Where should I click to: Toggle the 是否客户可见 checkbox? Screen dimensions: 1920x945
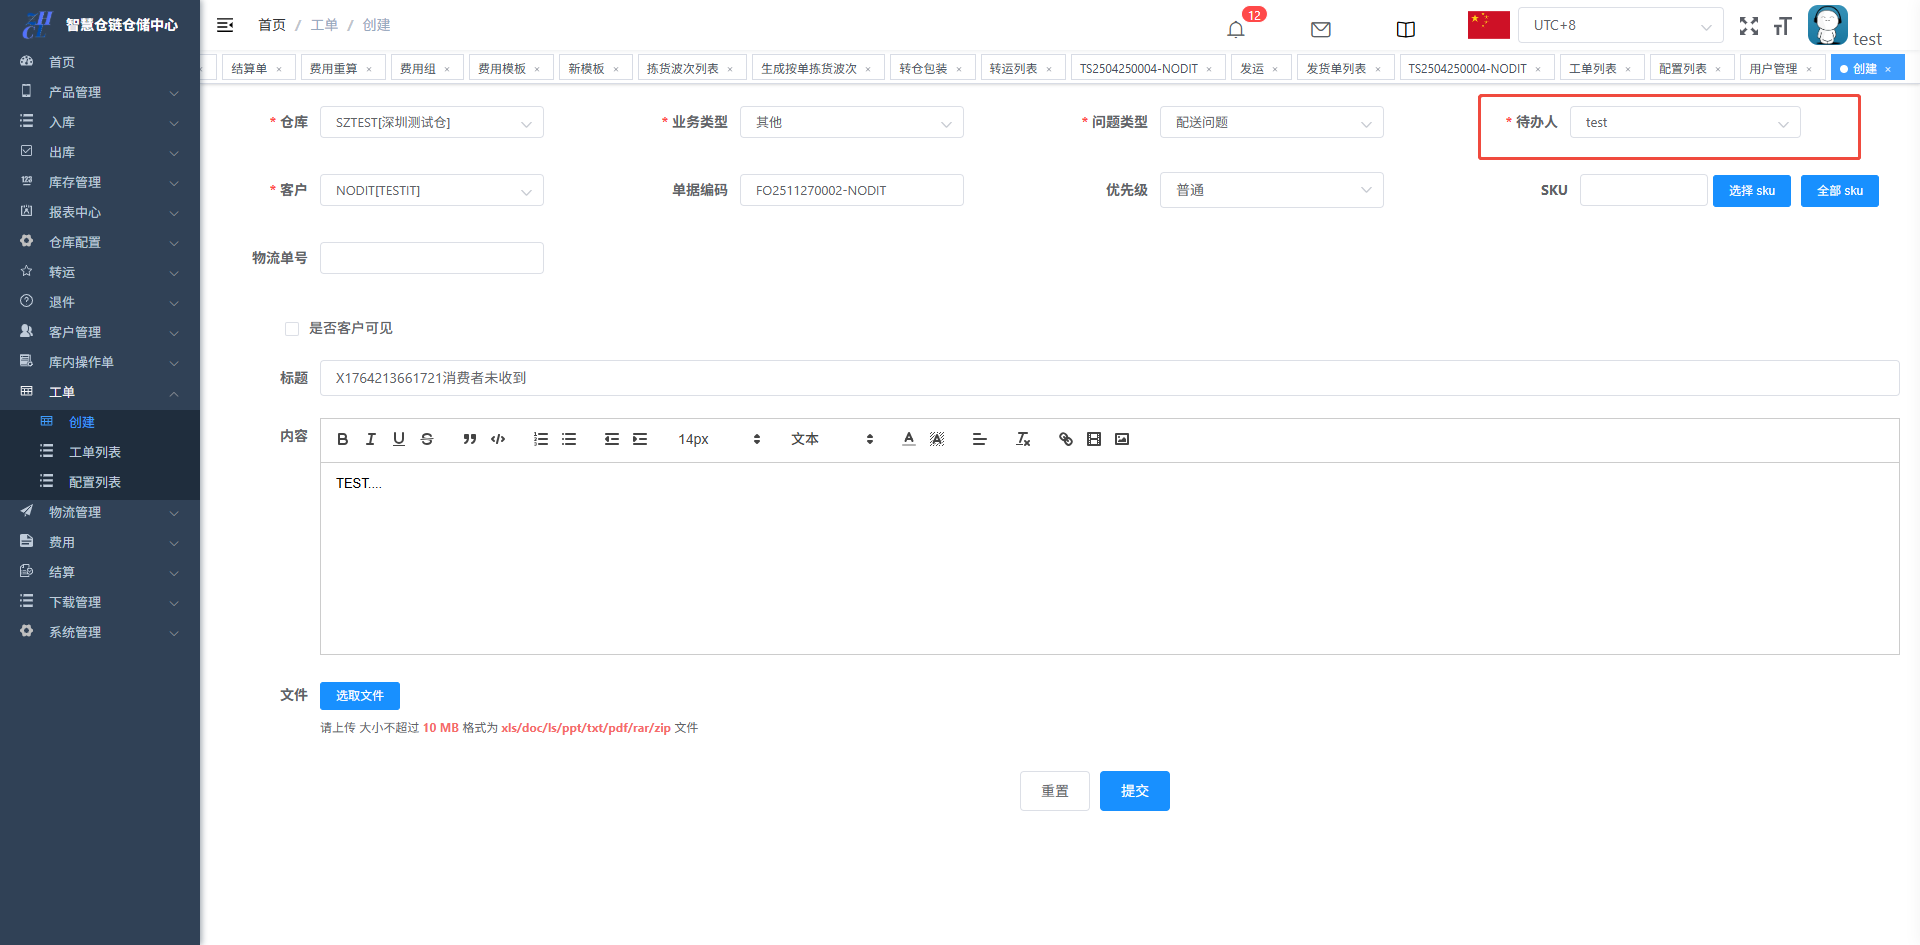(x=292, y=329)
